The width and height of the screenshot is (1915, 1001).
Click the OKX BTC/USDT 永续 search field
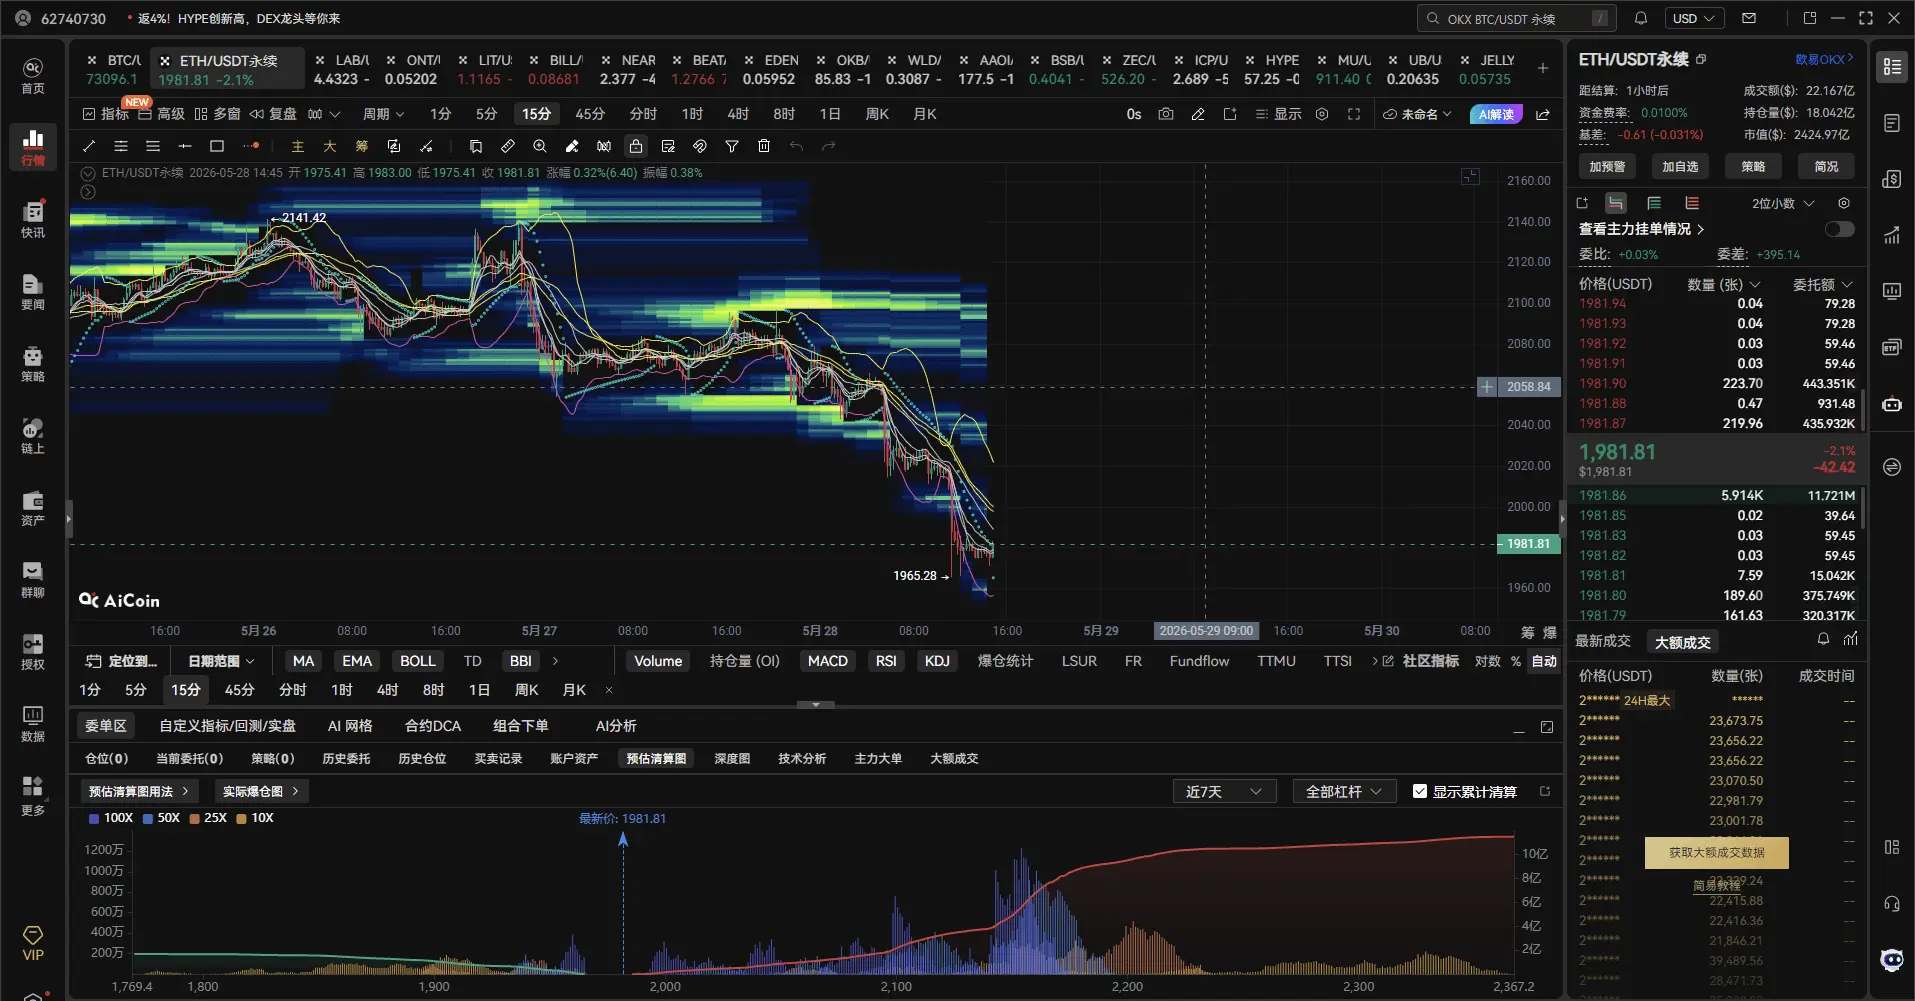tap(1515, 18)
